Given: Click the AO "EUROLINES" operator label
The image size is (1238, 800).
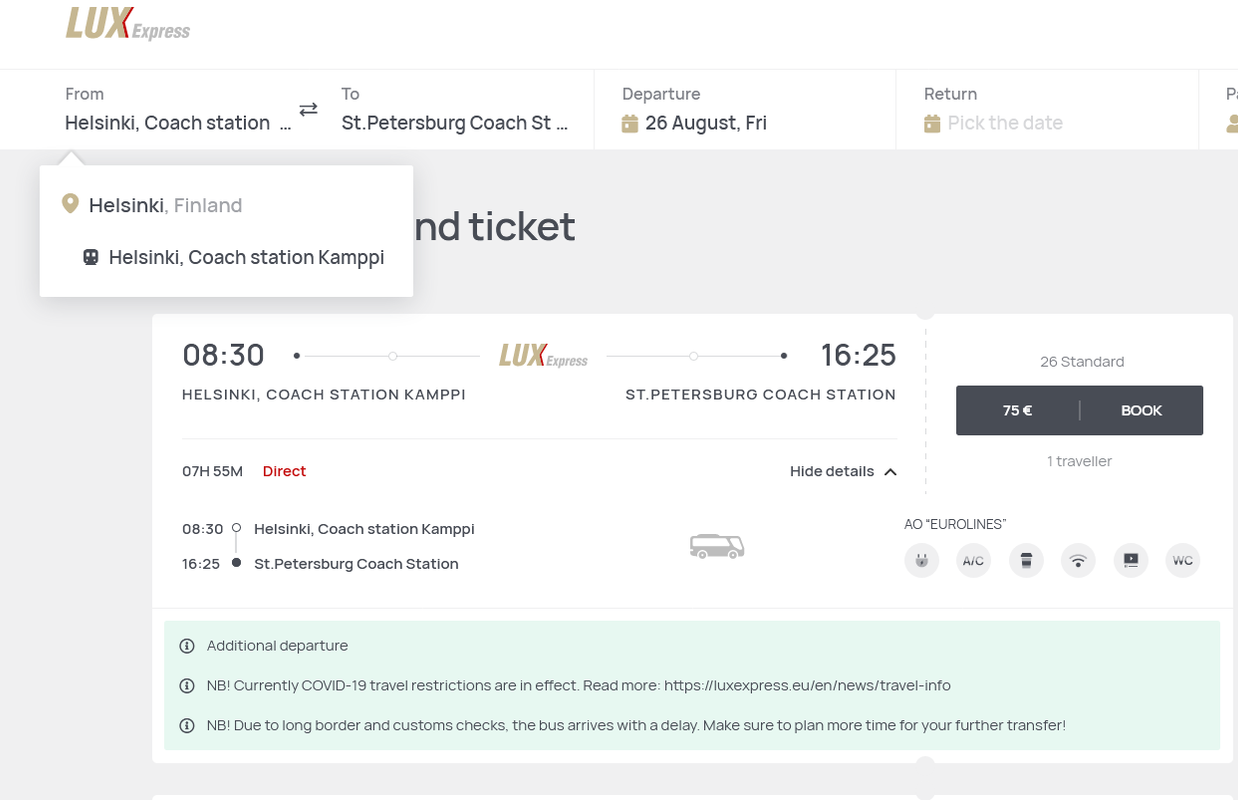Looking at the screenshot, I should pos(955,524).
